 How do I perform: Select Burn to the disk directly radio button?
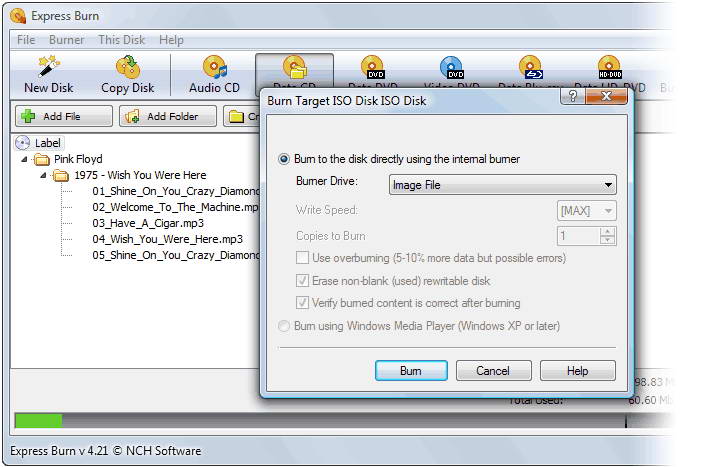[x=284, y=159]
